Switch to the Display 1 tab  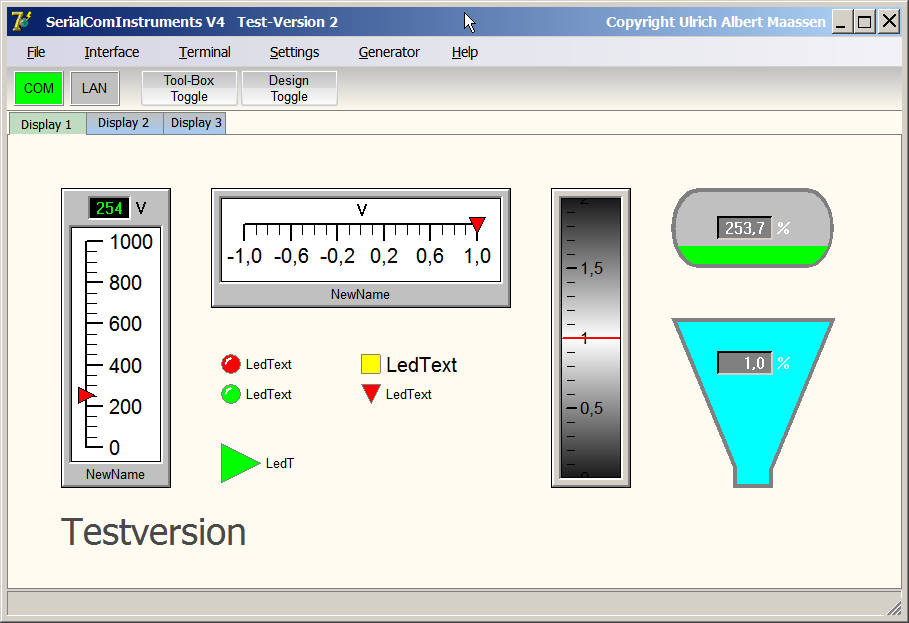47,124
